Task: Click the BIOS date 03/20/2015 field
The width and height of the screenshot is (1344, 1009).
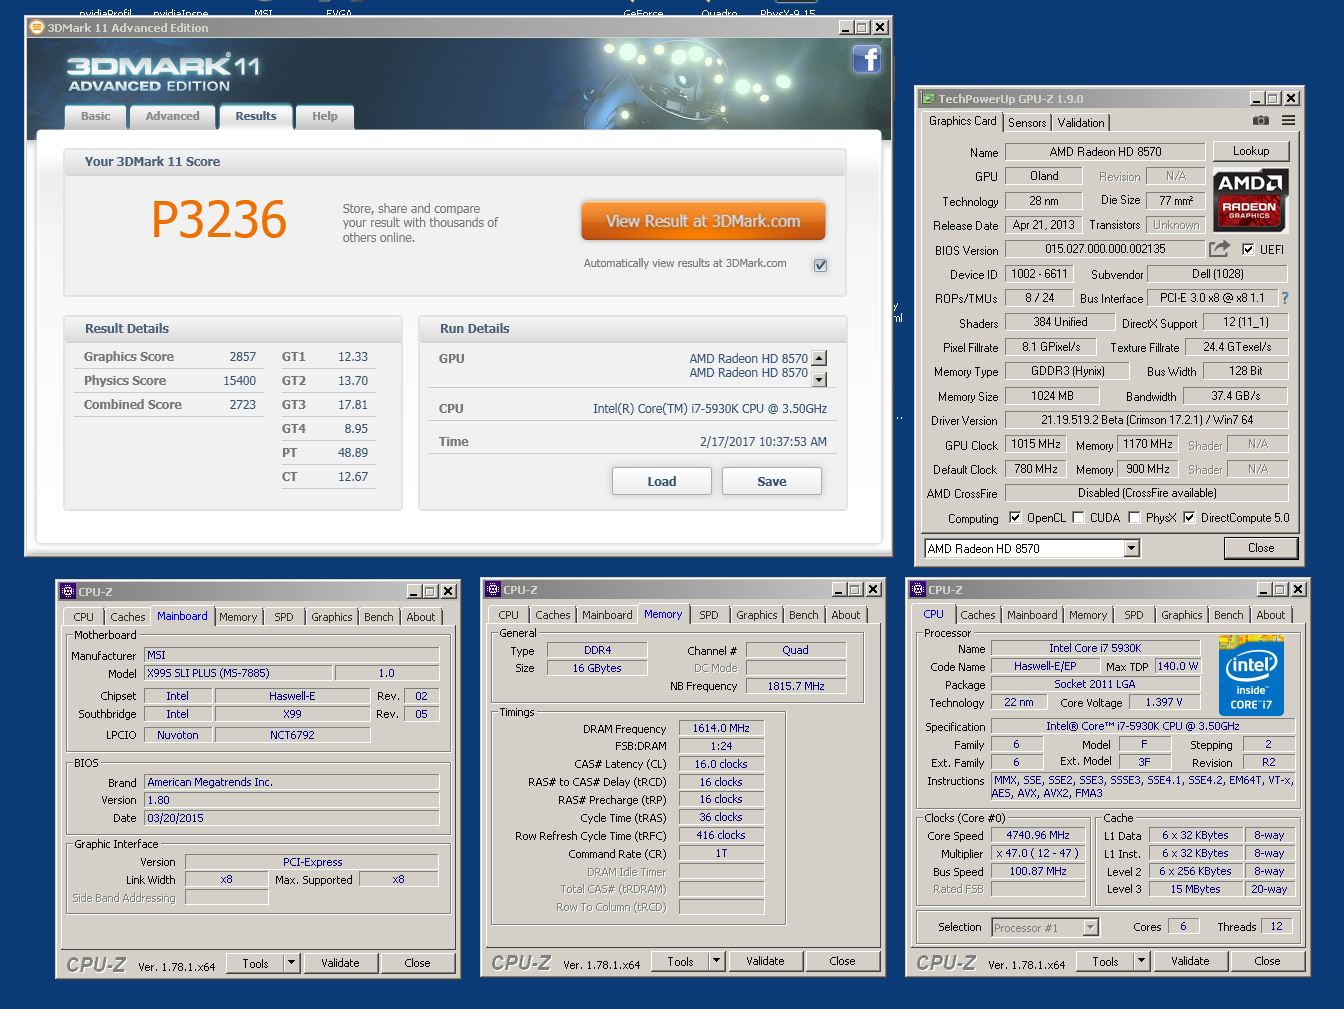Action: tap(292, 818)
